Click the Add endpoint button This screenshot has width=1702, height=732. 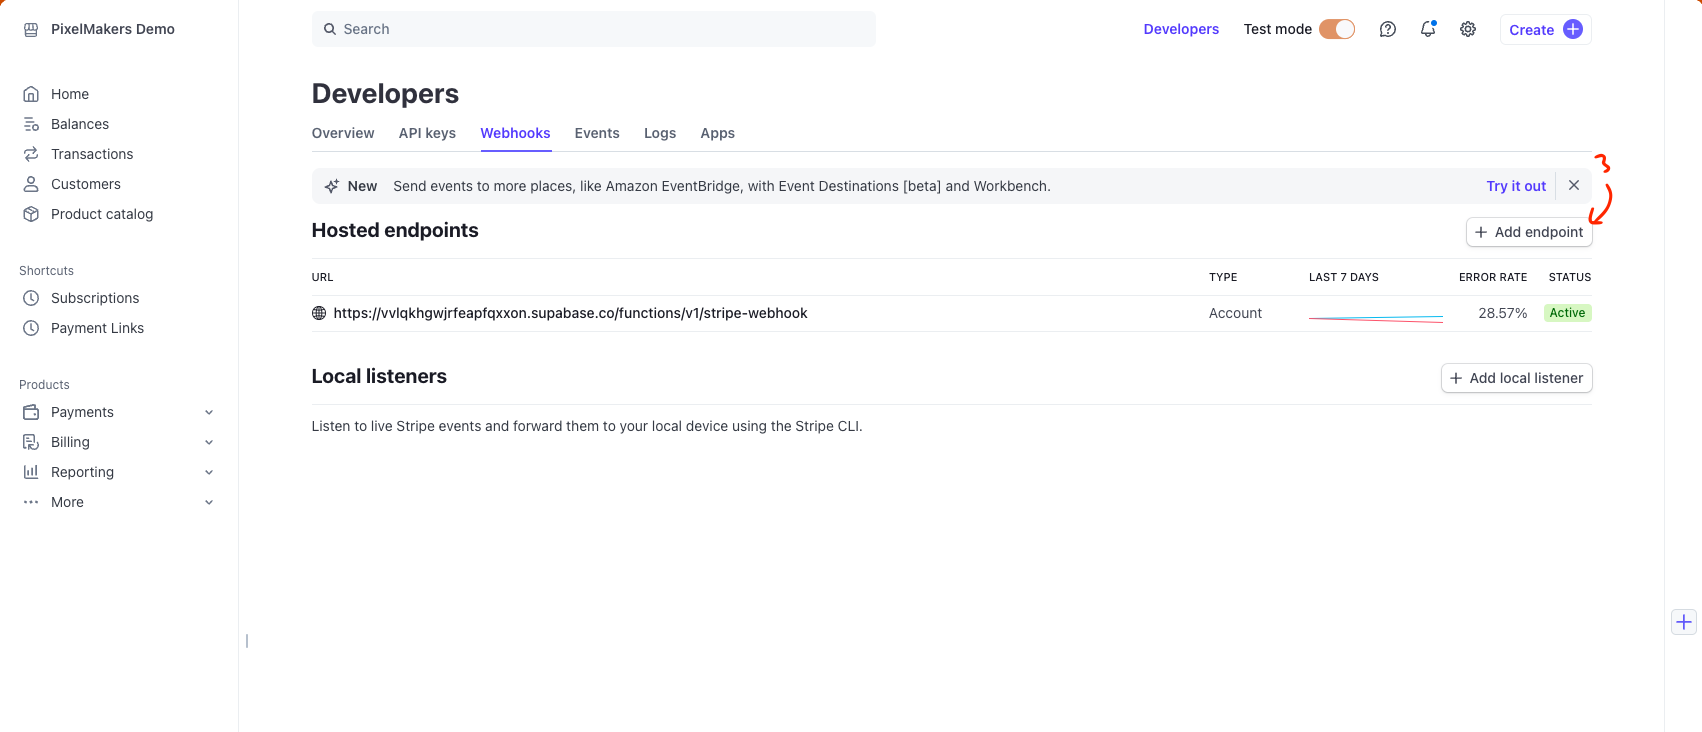coord(1529,232)
